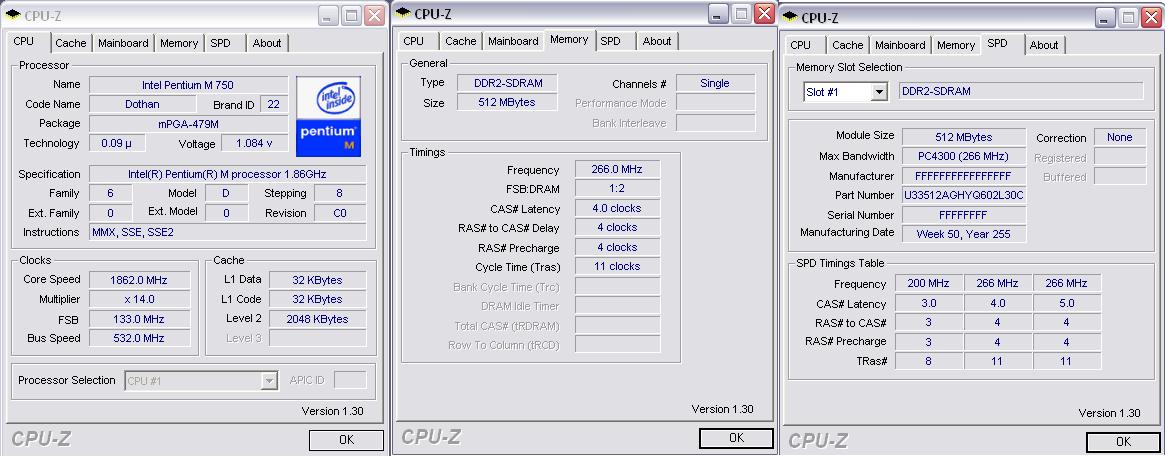Screen dimensions: 1165x457
Task: Click the Channels # value Single
Action: [x=715, y=83]
